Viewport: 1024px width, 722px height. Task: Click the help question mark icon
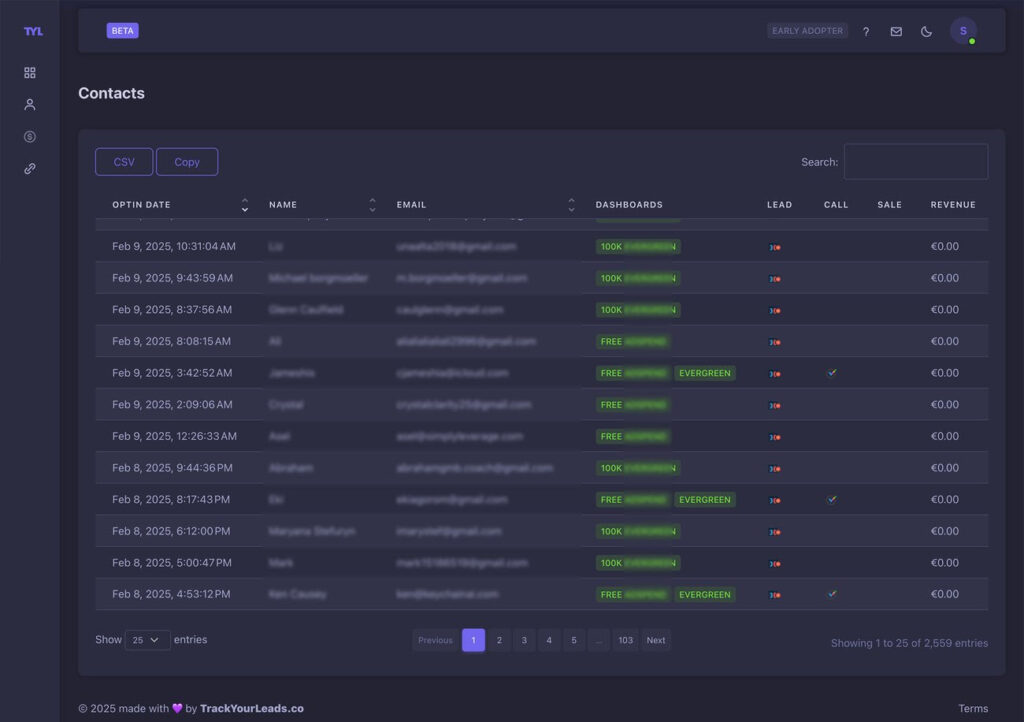(x=866, y=31)
